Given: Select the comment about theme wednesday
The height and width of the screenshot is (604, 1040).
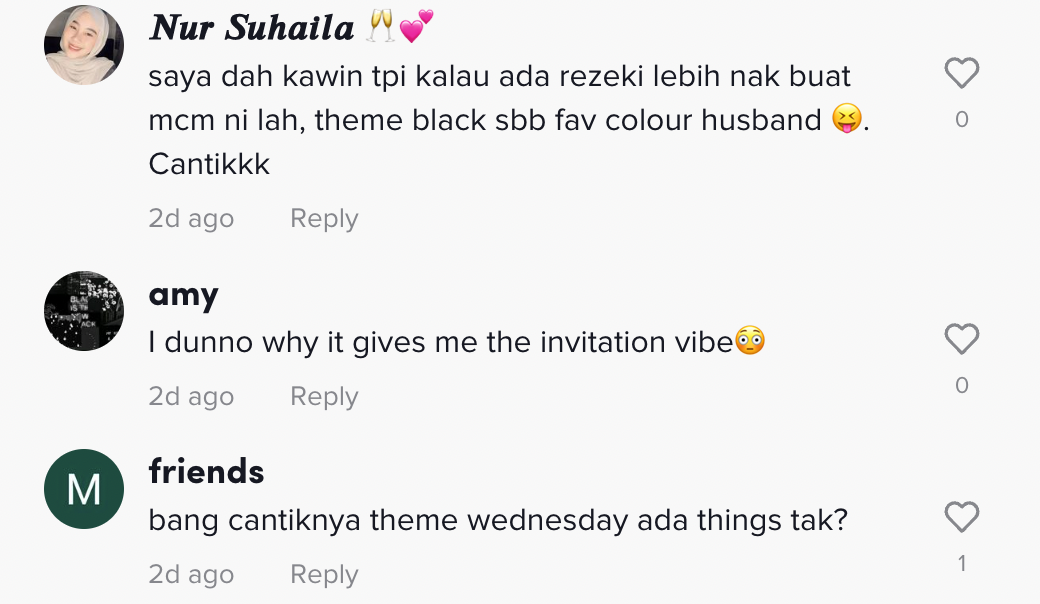Looking at the screenshot, I should click(x=497, y=521).
